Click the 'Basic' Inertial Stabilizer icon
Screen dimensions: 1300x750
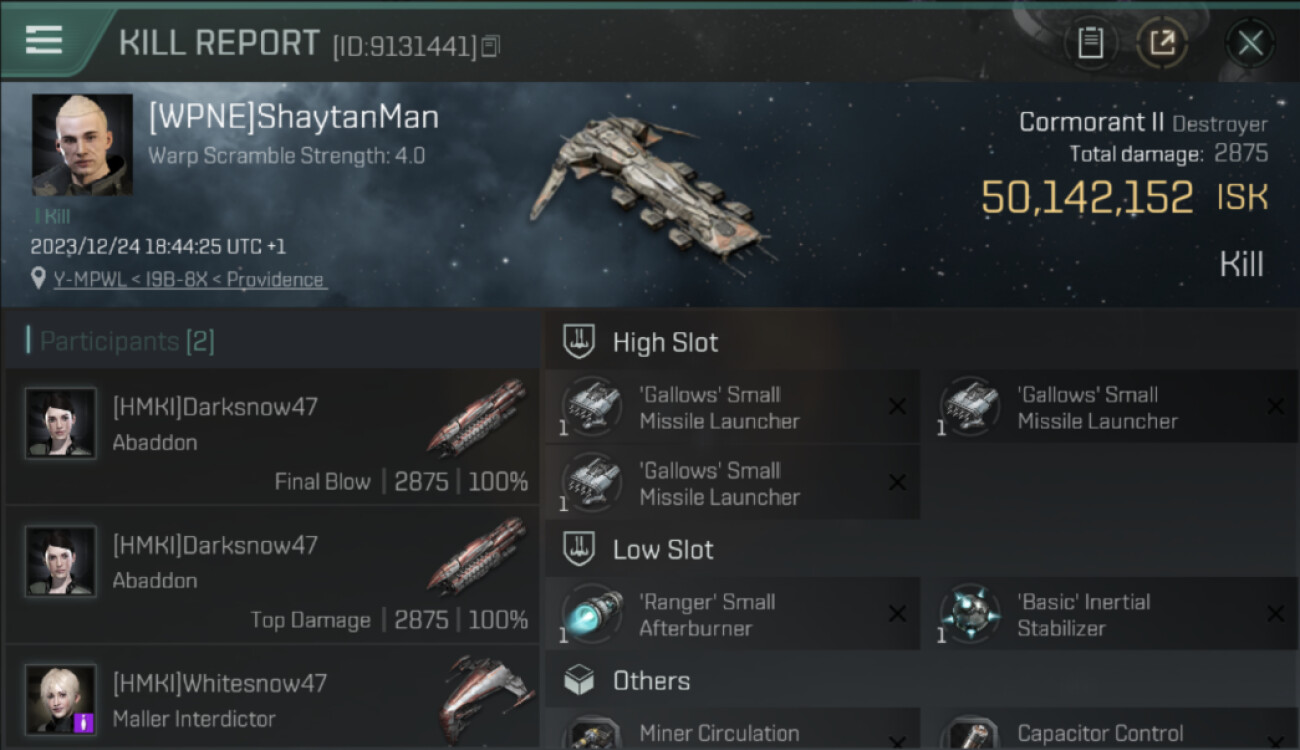970,614
